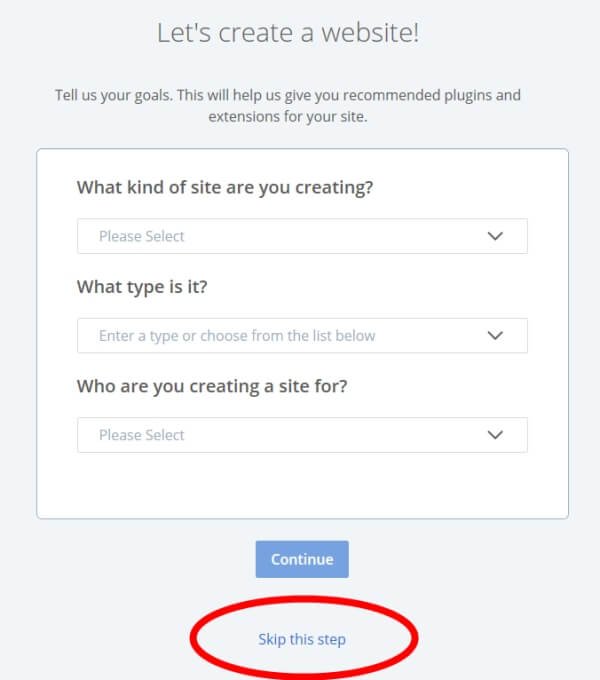600x680 pixels.
Task: Open the "What type is it?" combo box
Action: click(x=300, y=336)
